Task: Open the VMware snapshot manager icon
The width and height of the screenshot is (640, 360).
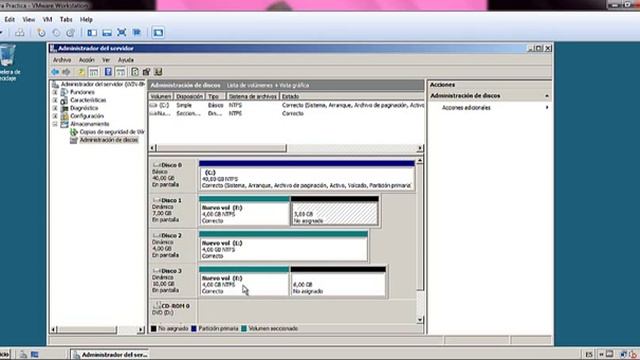Action: click(x=71, y=33)
